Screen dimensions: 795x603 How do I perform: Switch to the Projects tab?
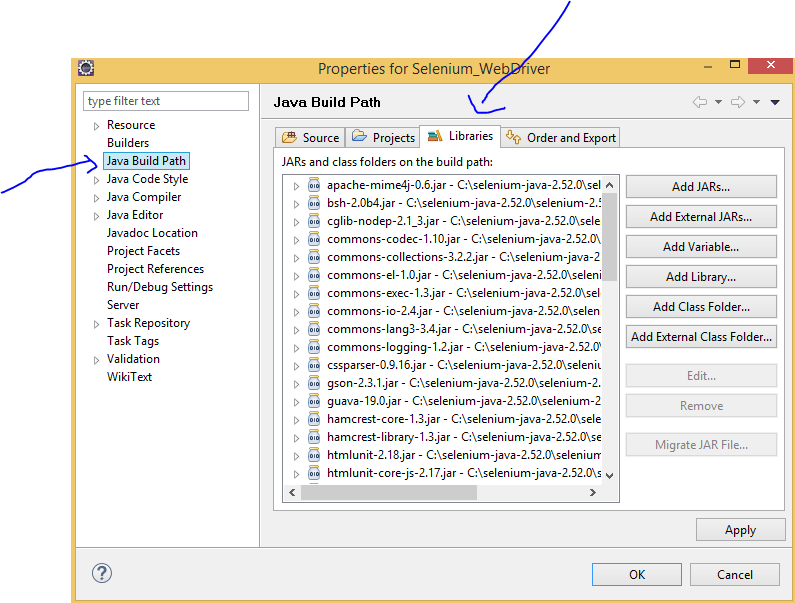pos(383,137)
